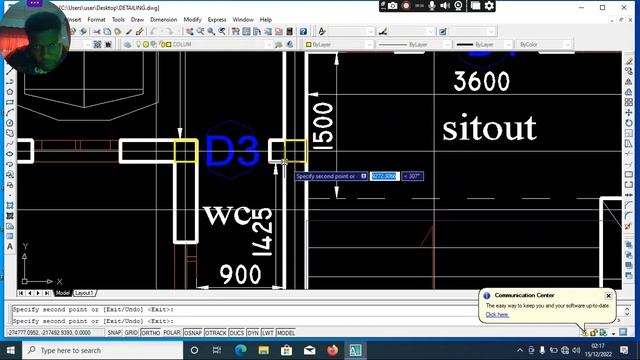The image size is (640, 360).
Task: Toggle the speaker audio in recorder bar
Action: (445, 6)
